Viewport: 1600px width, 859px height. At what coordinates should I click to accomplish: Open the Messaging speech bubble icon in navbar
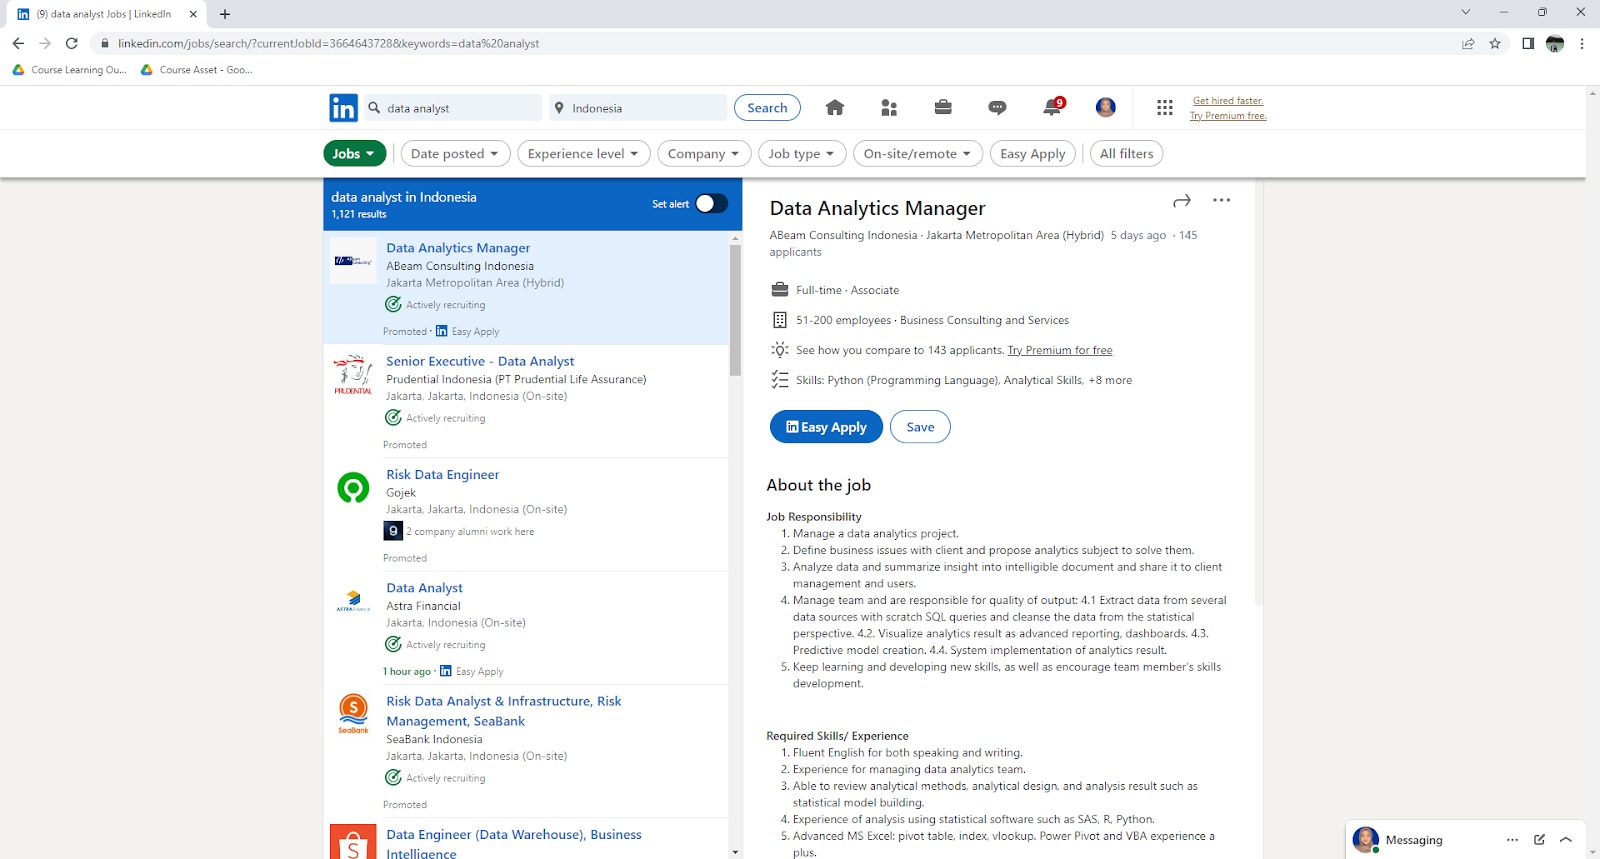tap(997, 108)
